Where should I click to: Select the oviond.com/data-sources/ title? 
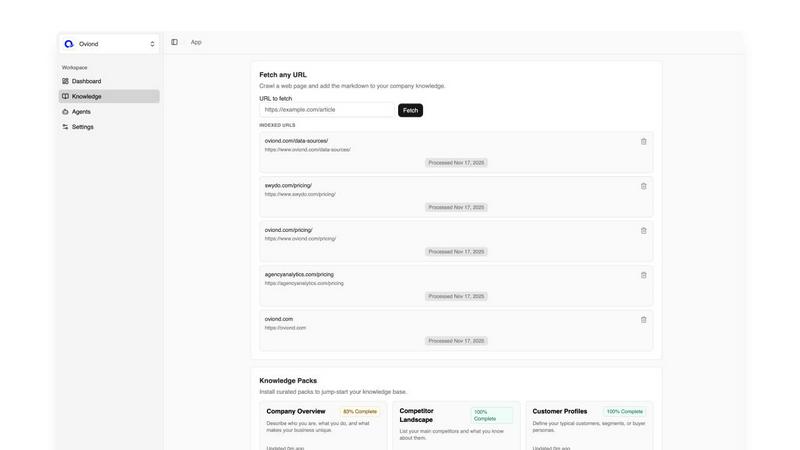pos(296,141)
